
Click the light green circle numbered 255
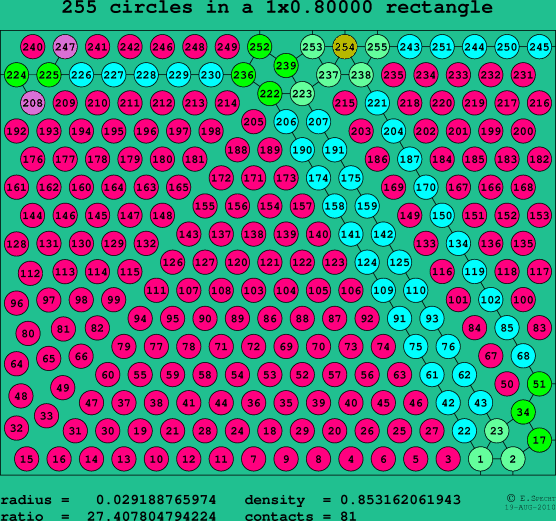(377, 47)
